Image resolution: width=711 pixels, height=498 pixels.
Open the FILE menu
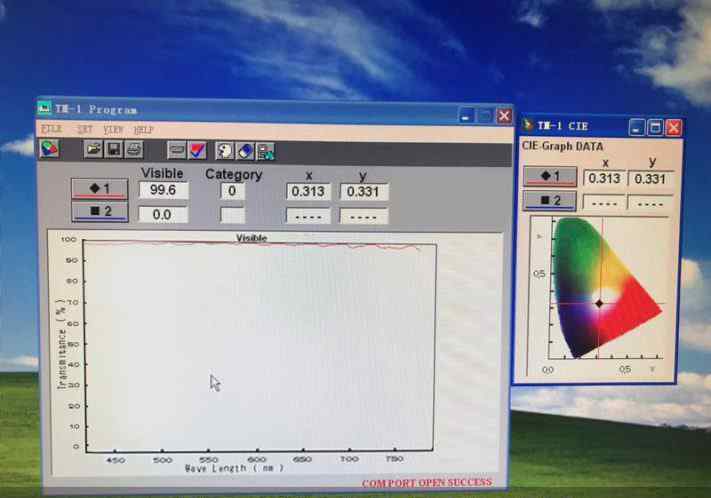click(x=51, y=130)
